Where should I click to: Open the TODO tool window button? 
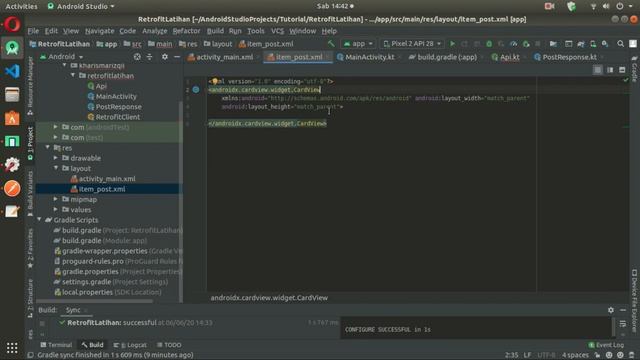coord(169,345)
